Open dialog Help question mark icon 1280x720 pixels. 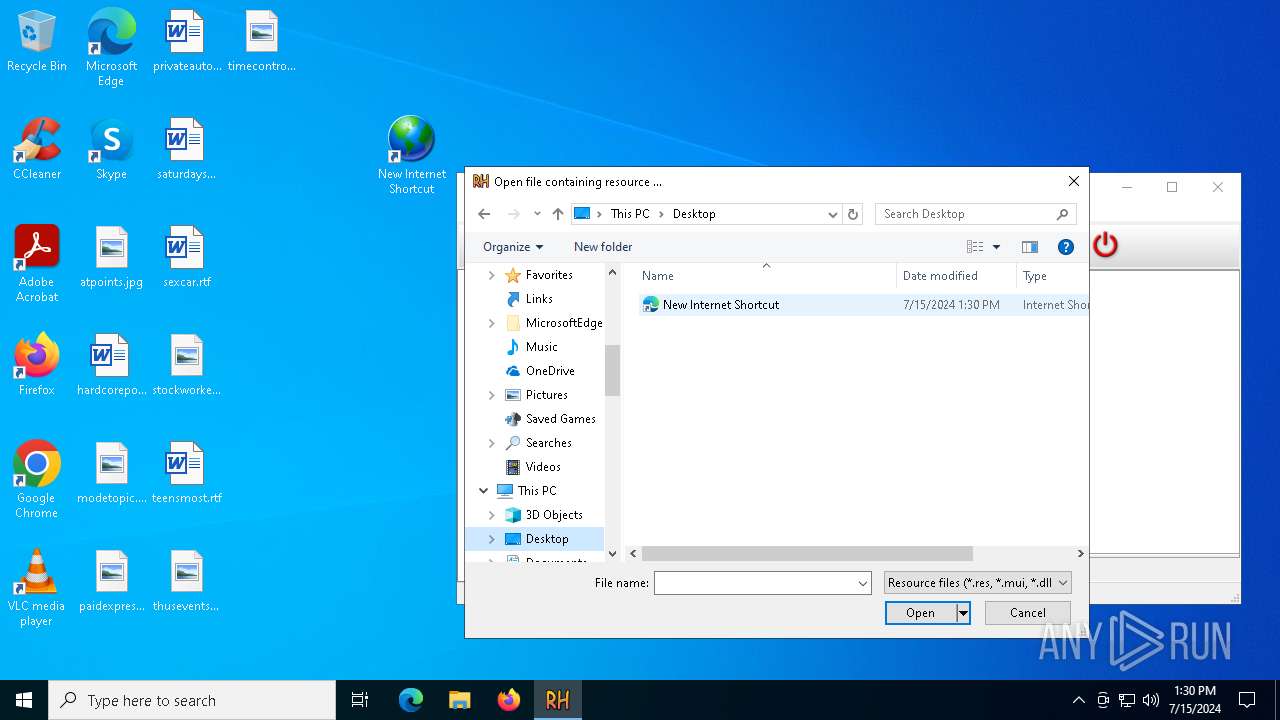(x=1066, y=247)
